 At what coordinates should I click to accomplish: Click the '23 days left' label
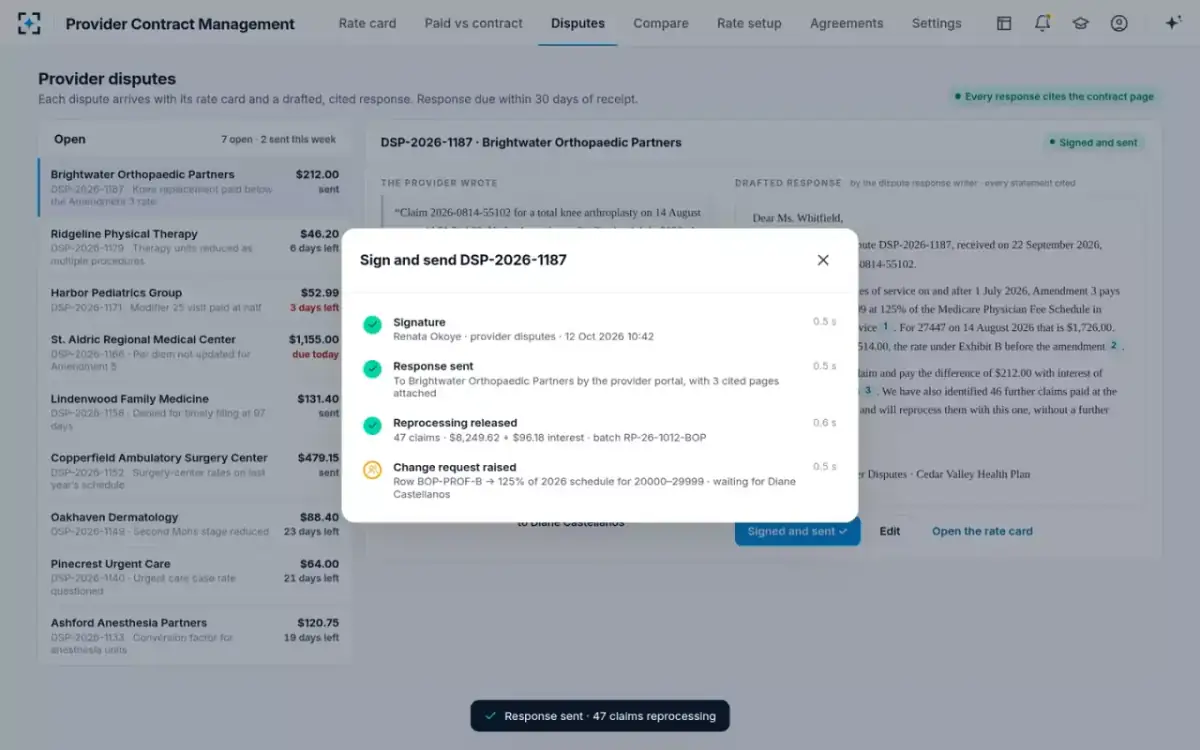point(311,532)
